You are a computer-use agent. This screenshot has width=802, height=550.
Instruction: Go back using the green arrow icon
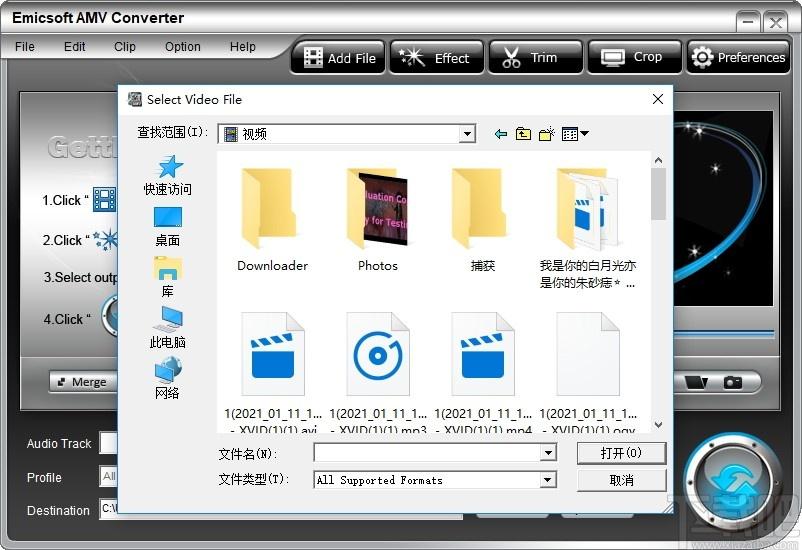501,134
